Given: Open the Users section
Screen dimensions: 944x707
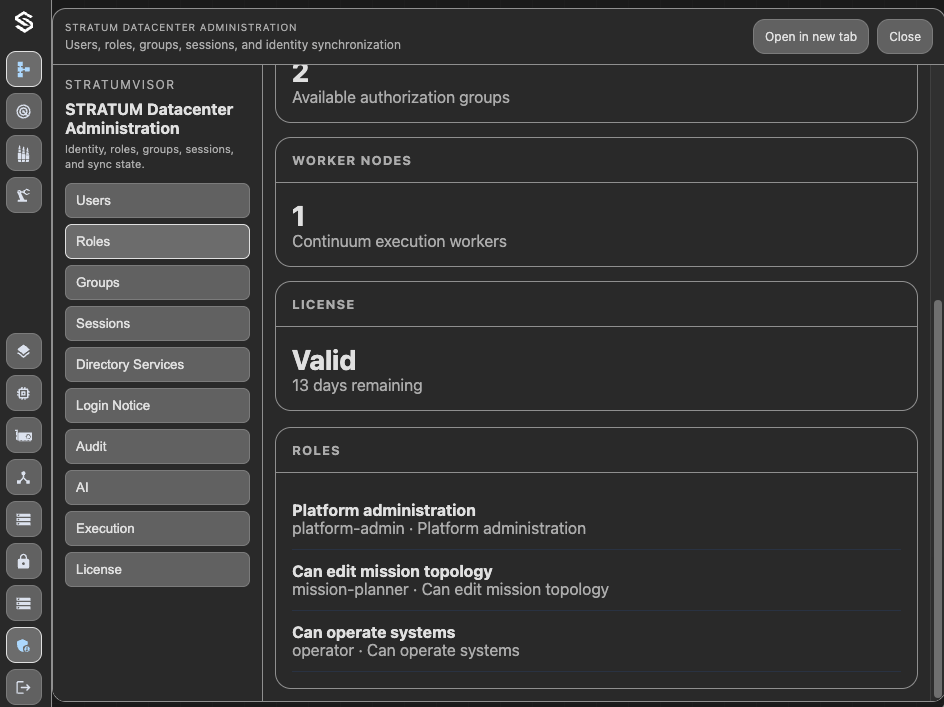Looking at the screenshot, I should 157,201.
